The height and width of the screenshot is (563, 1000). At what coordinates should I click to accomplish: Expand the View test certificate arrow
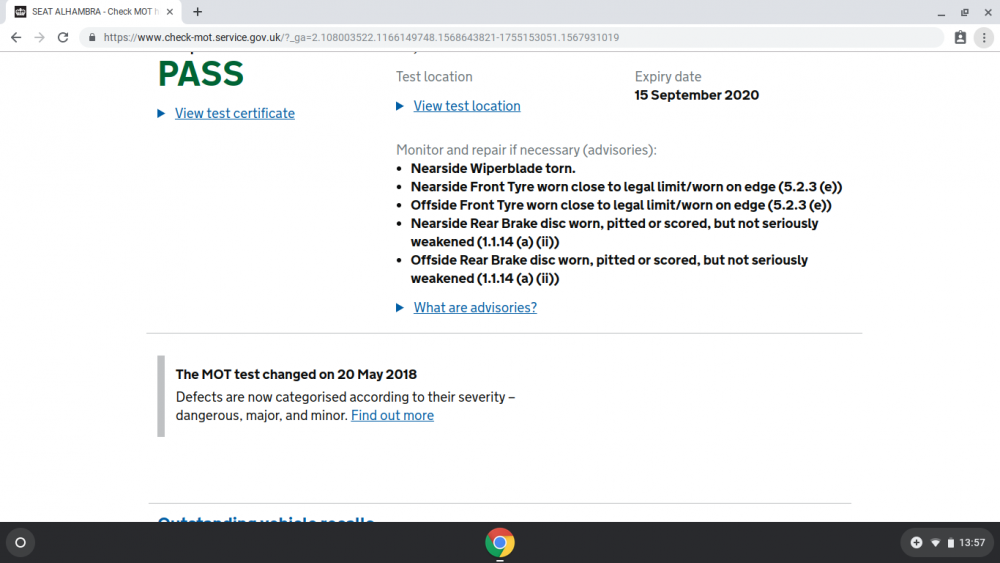click(161, 113)
